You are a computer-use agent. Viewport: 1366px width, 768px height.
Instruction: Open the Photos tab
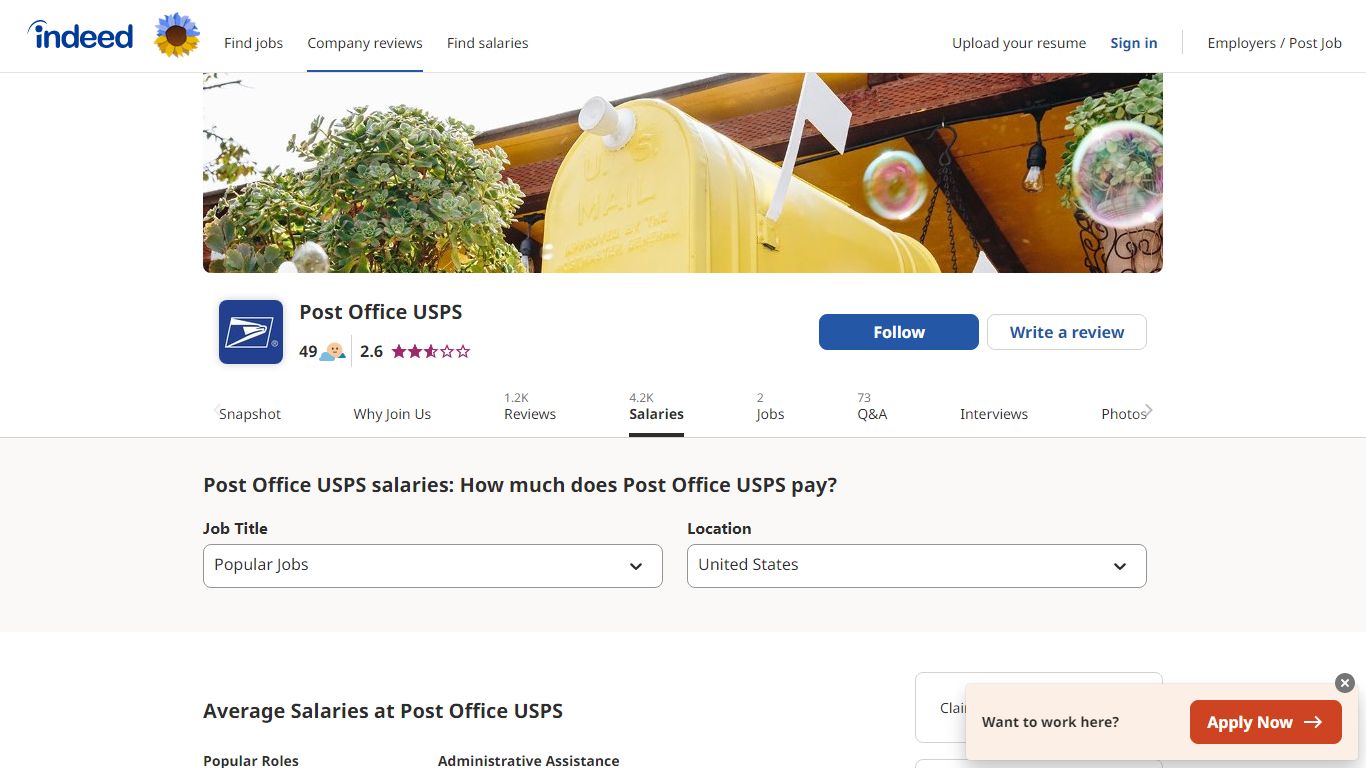tap(1124, 414)
